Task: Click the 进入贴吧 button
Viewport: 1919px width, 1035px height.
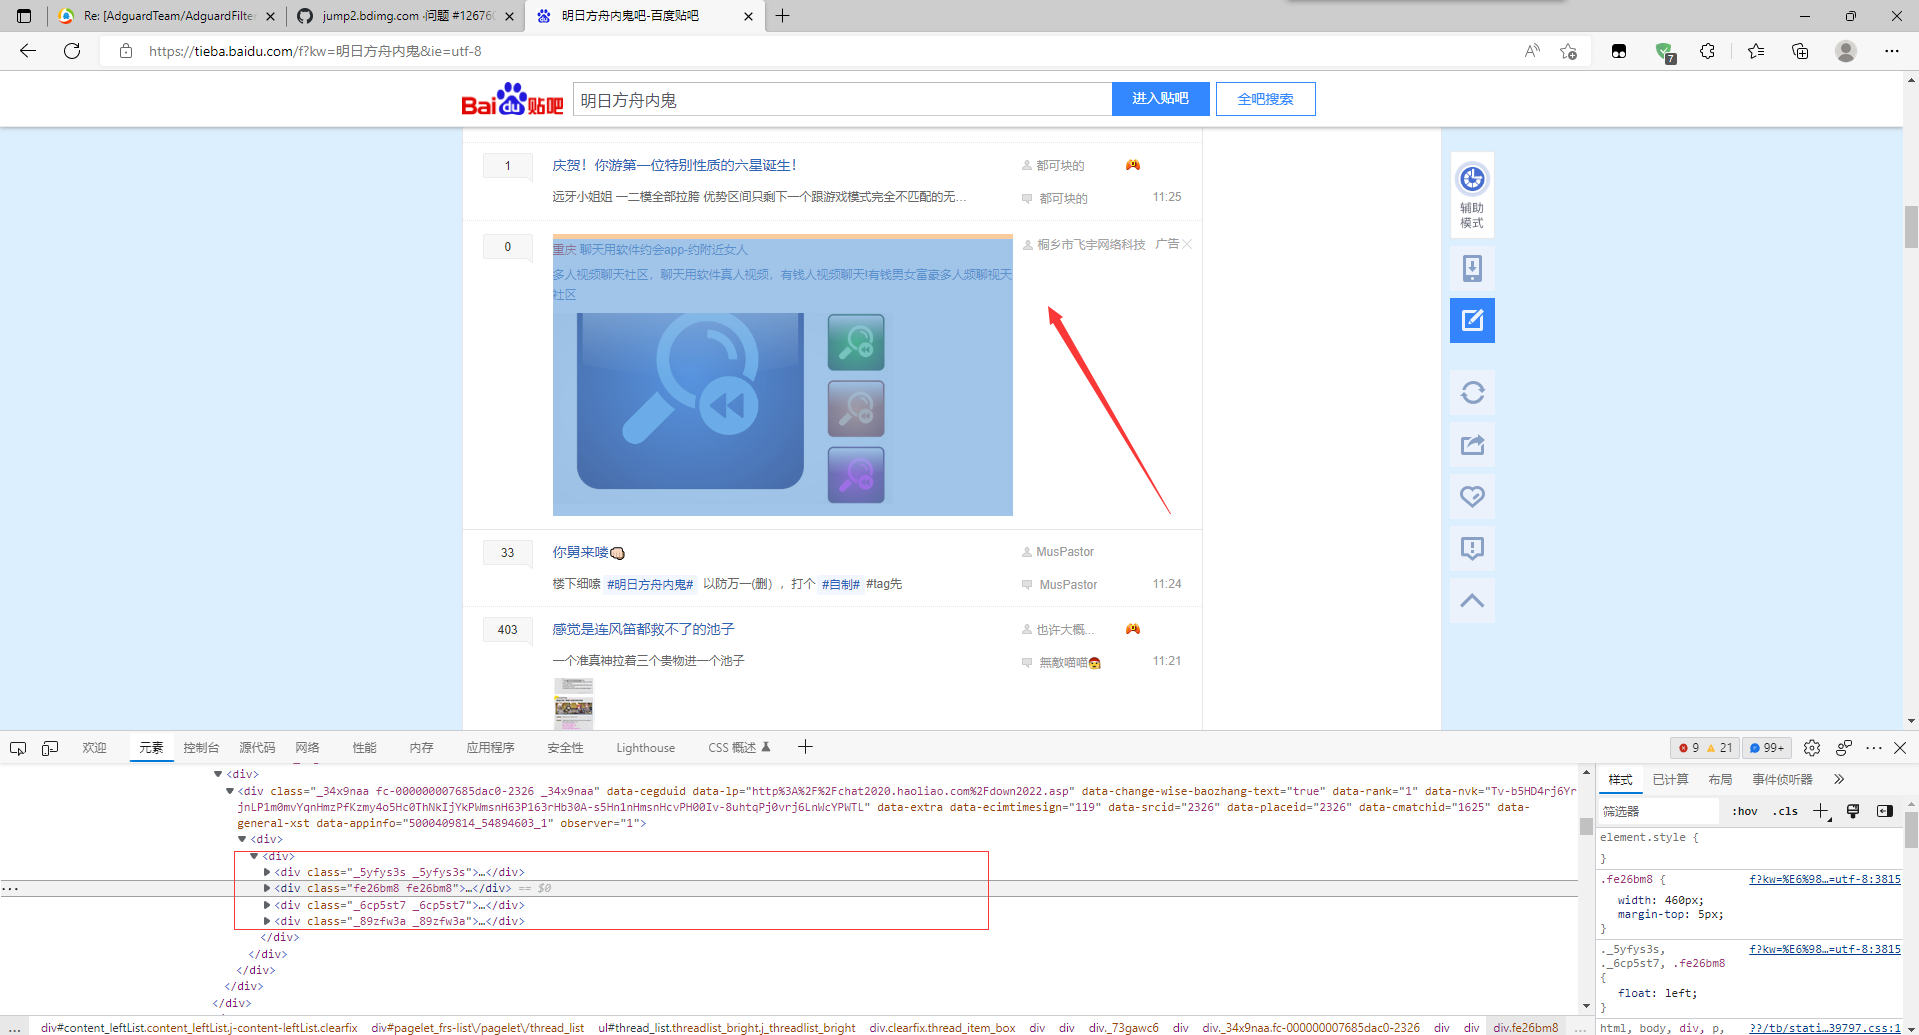Action: (x=1159, y=98)
